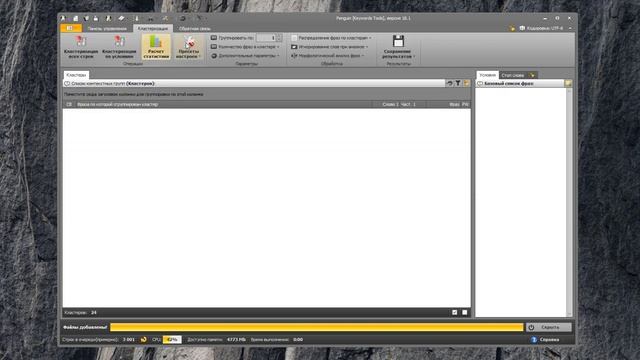Image resolution: width=640 pixels, height=360 pixels.
Task: Click the undo arrow icon in clusters header
Action: point(449,83)
